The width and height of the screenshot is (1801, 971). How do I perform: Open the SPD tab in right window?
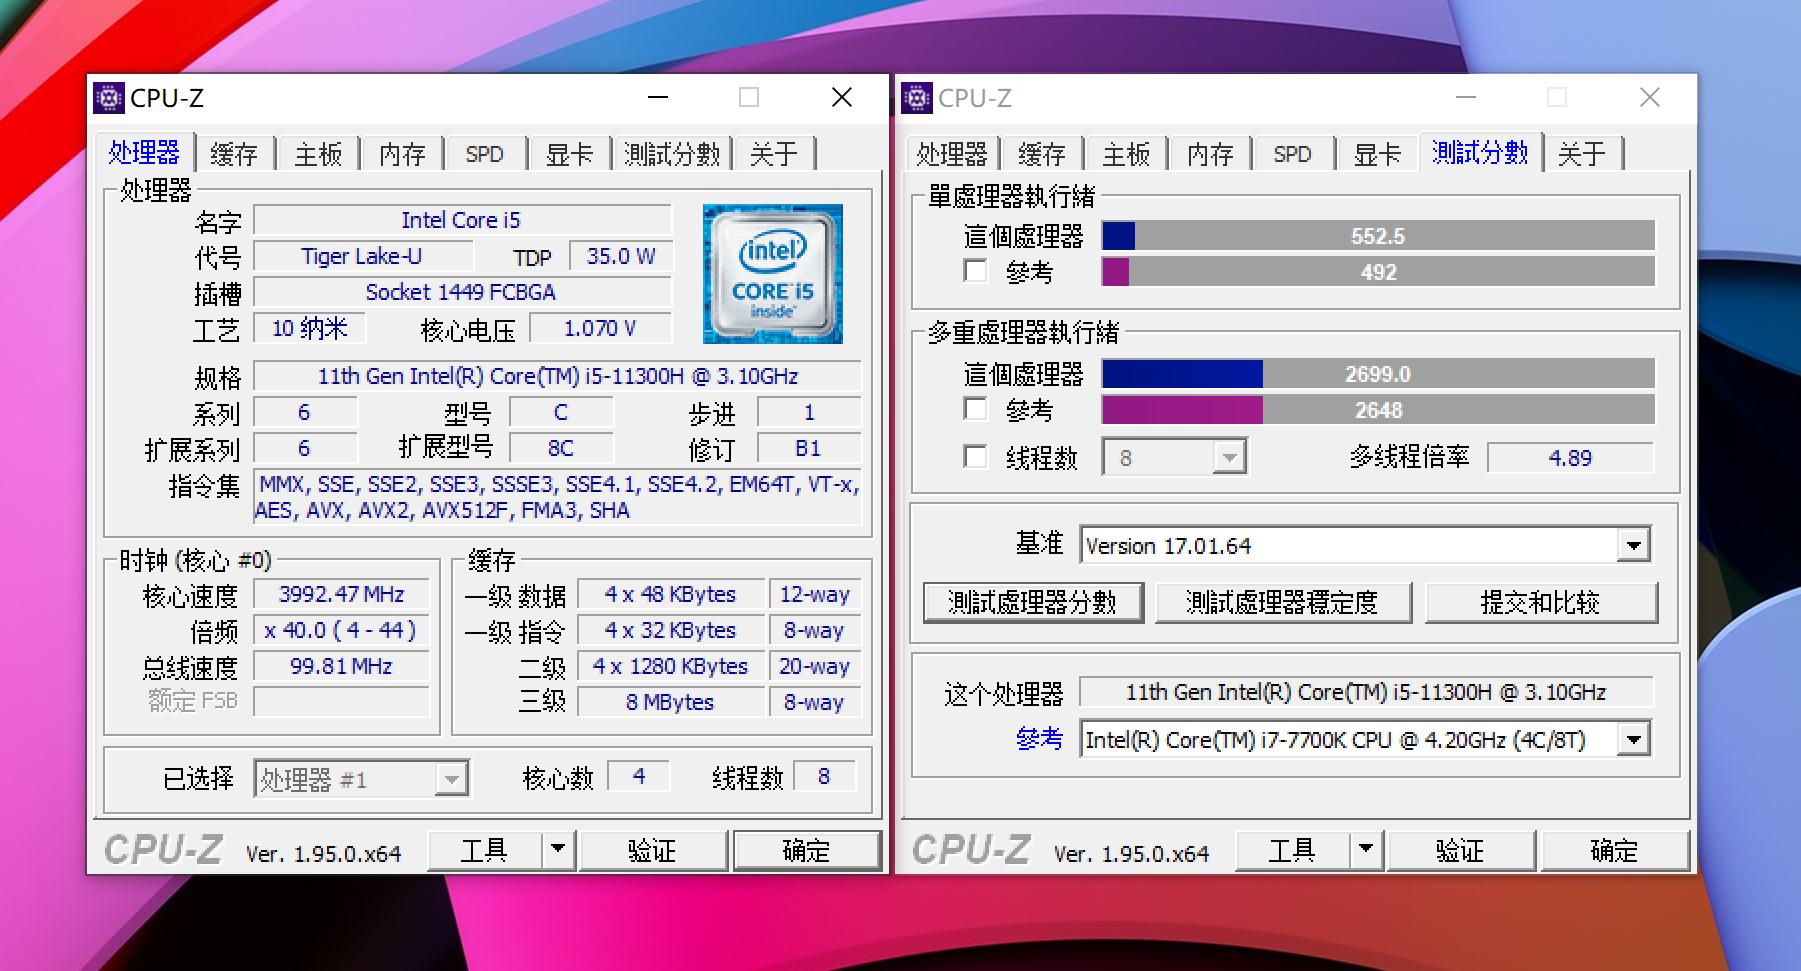(1292, 154)
